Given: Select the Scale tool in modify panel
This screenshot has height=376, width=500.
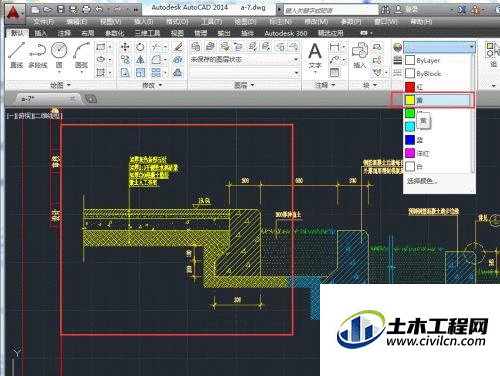Looking at the screenshot, I should (140, 72).
